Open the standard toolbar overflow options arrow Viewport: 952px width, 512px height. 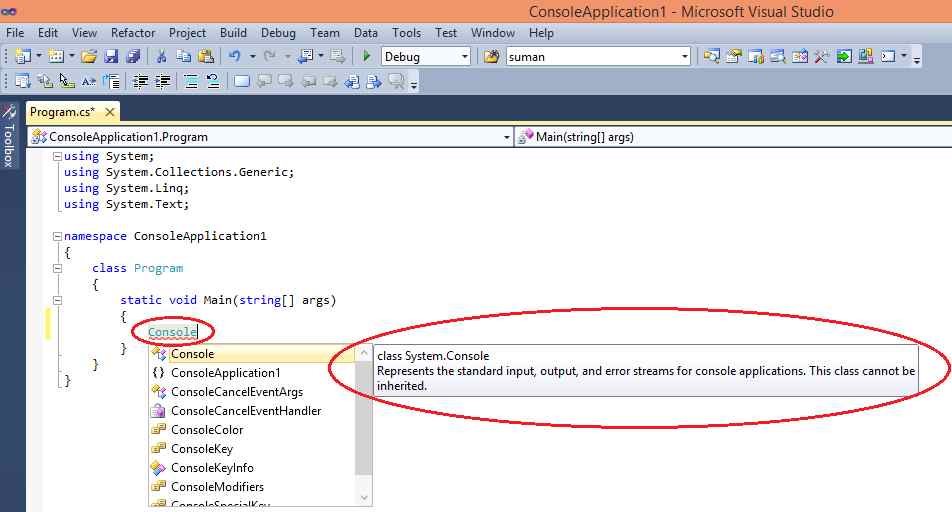point(917,58)
